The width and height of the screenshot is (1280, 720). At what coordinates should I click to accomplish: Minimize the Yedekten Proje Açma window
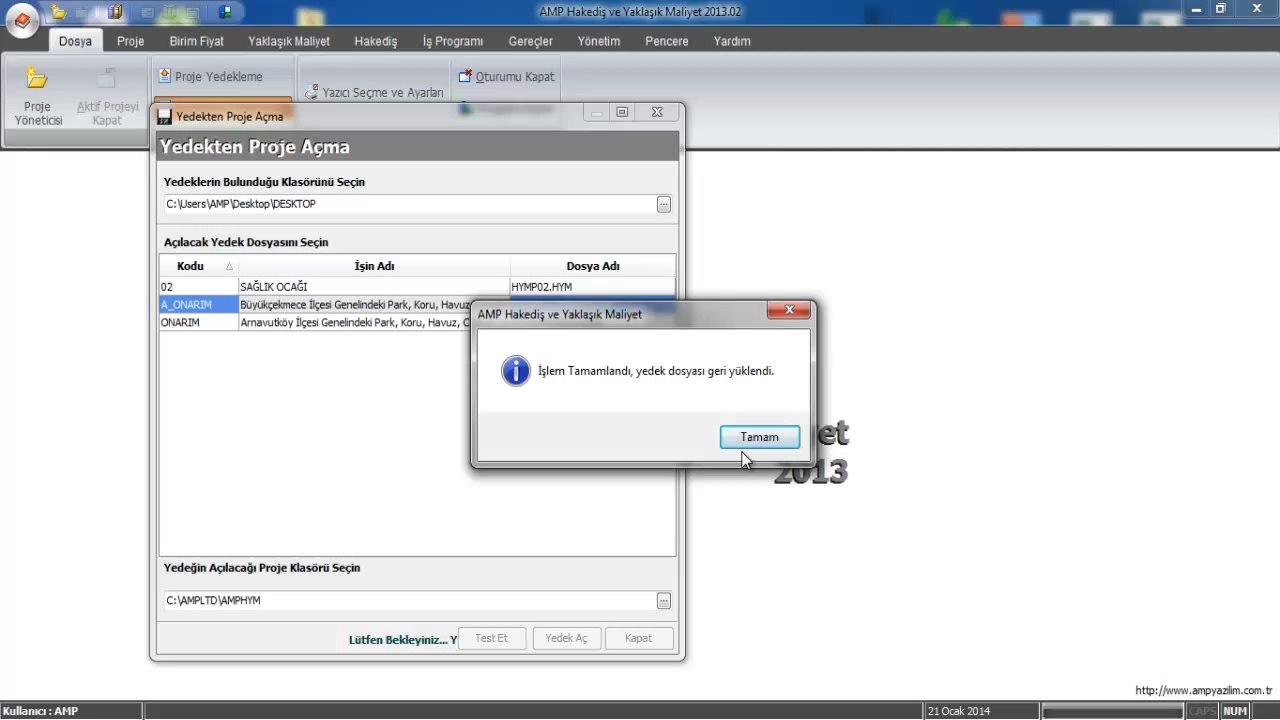point(597,113)
